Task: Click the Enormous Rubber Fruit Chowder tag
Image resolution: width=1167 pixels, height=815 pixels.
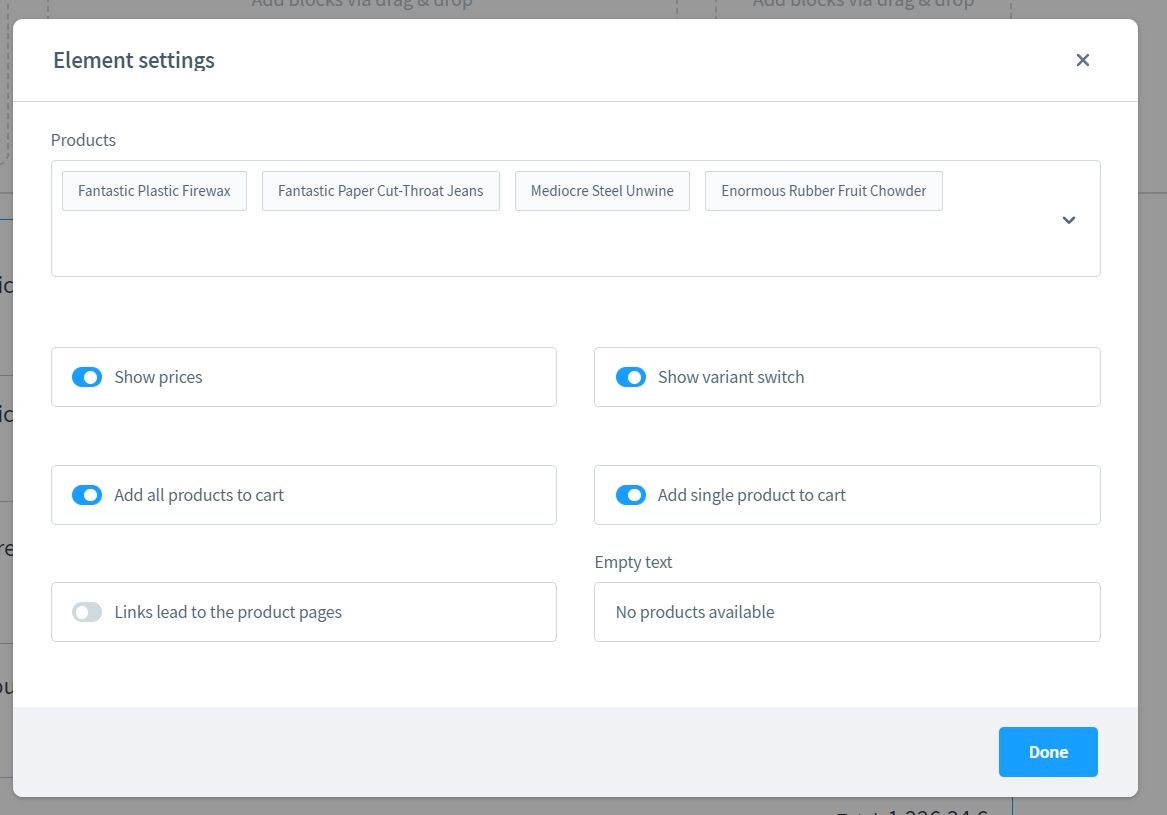Action: (x=823, y=191)
